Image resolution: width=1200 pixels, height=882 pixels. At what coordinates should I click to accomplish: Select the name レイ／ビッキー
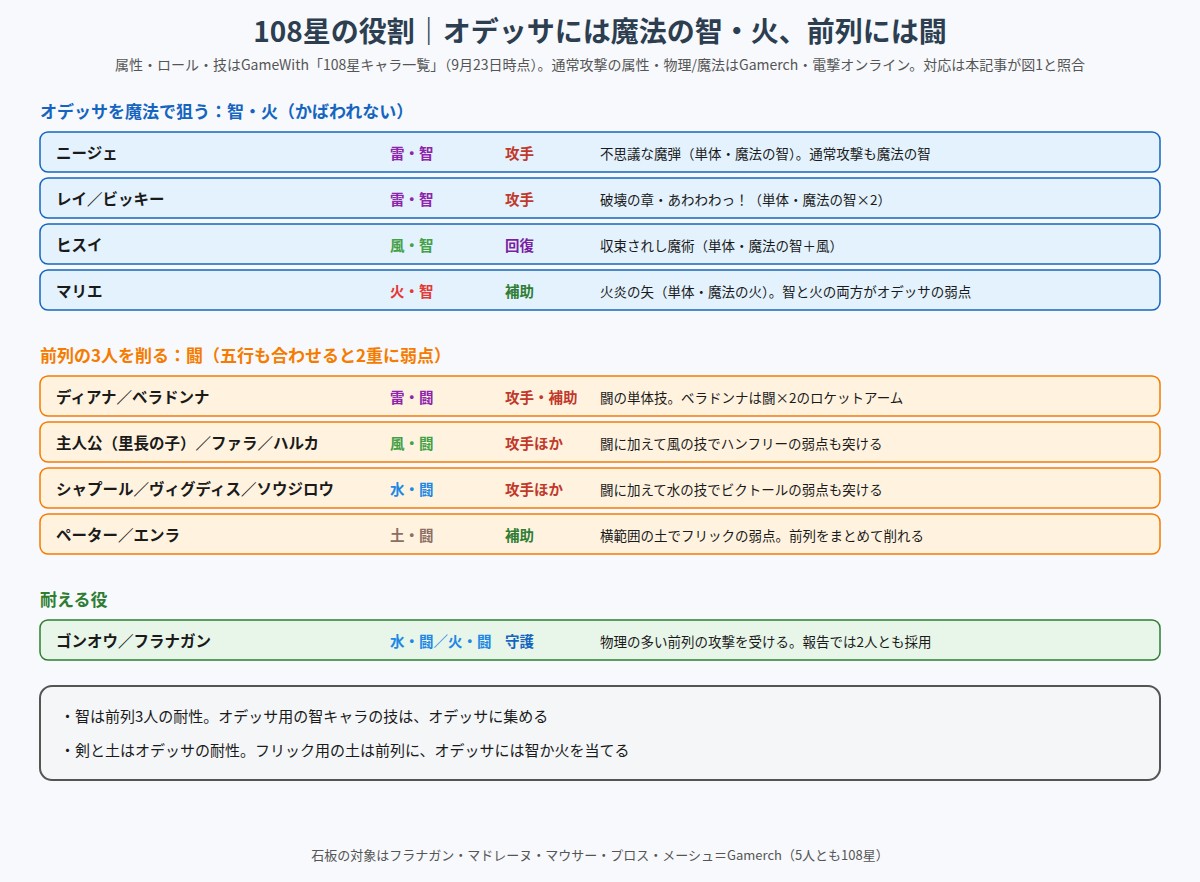pos(110,200)
